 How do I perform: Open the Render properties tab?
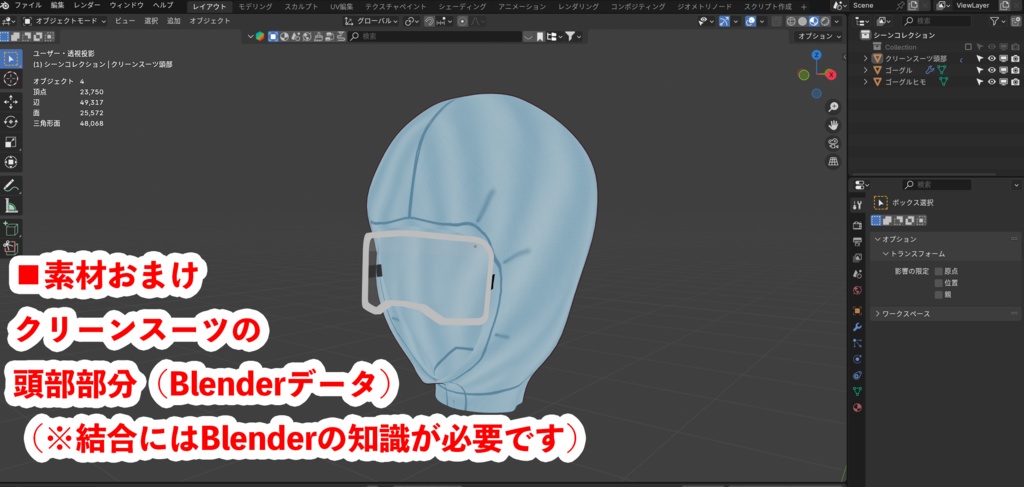857,225
